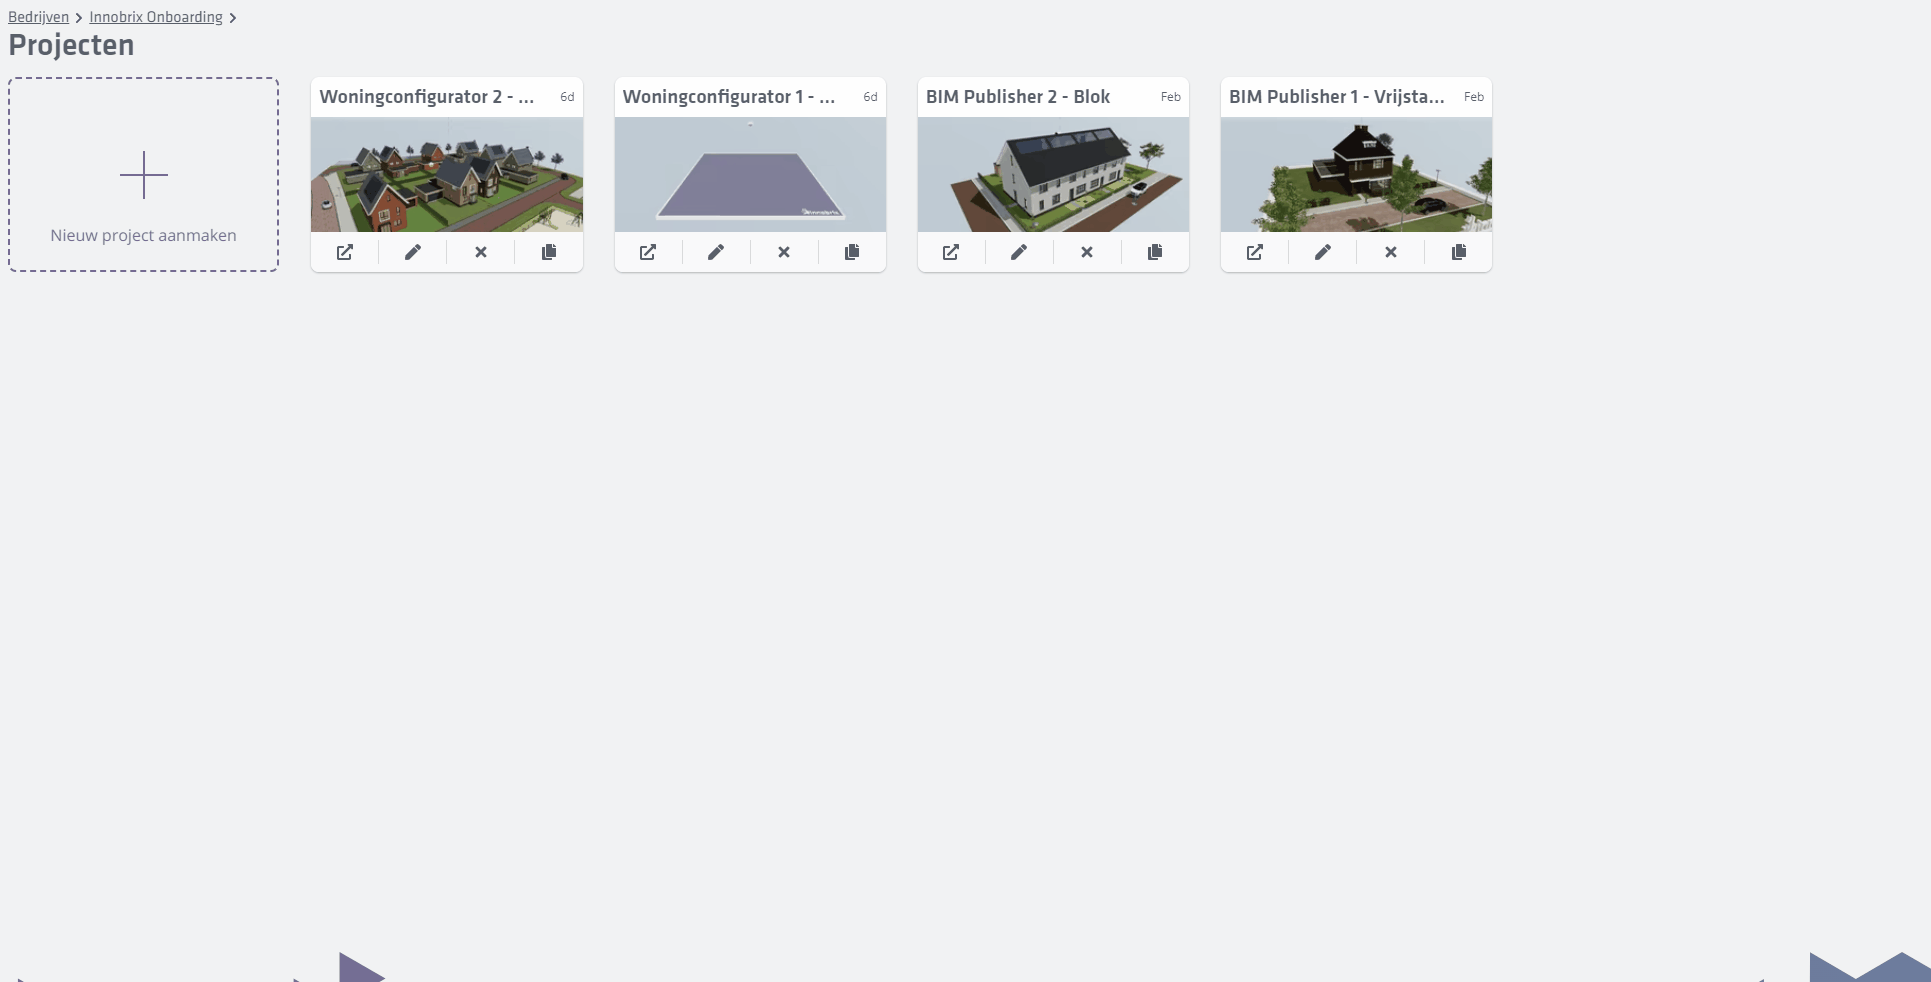Open BIM Publisher 2 - Blok externally
The height and width of the screenshot is (982, 1931).
click(x=951, y=252)
